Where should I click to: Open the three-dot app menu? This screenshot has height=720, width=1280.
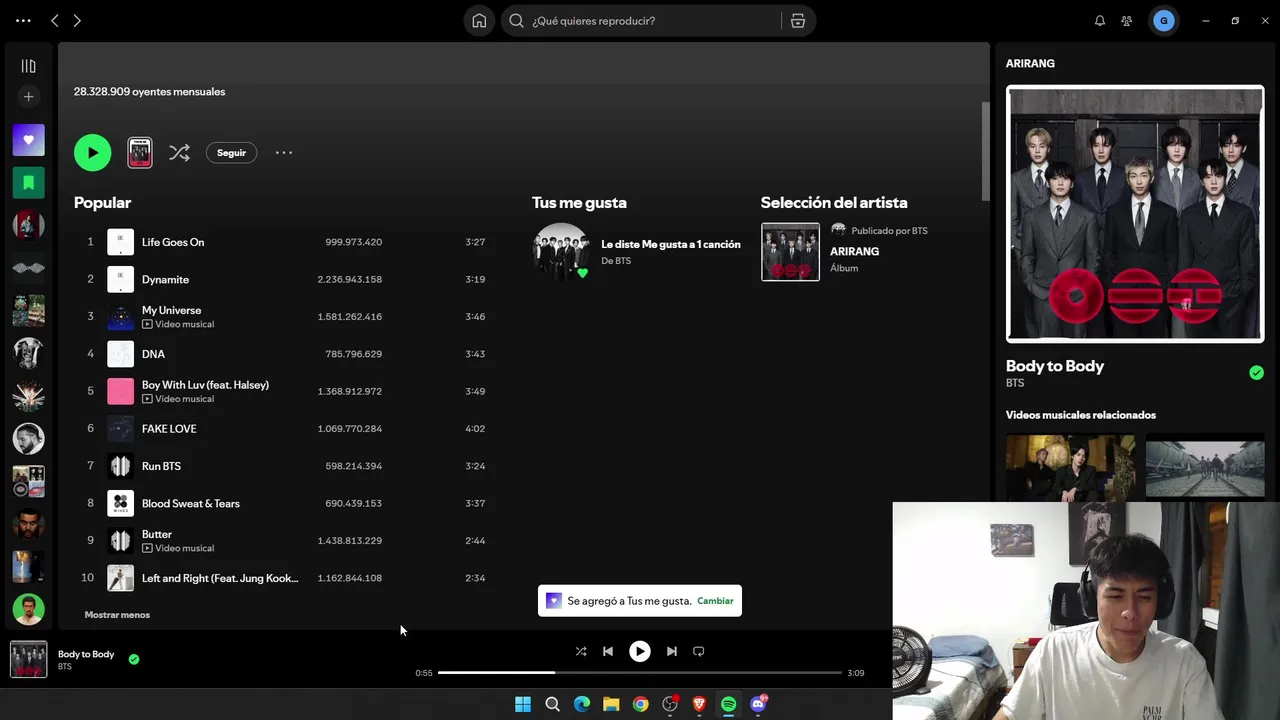coord(23,20)
